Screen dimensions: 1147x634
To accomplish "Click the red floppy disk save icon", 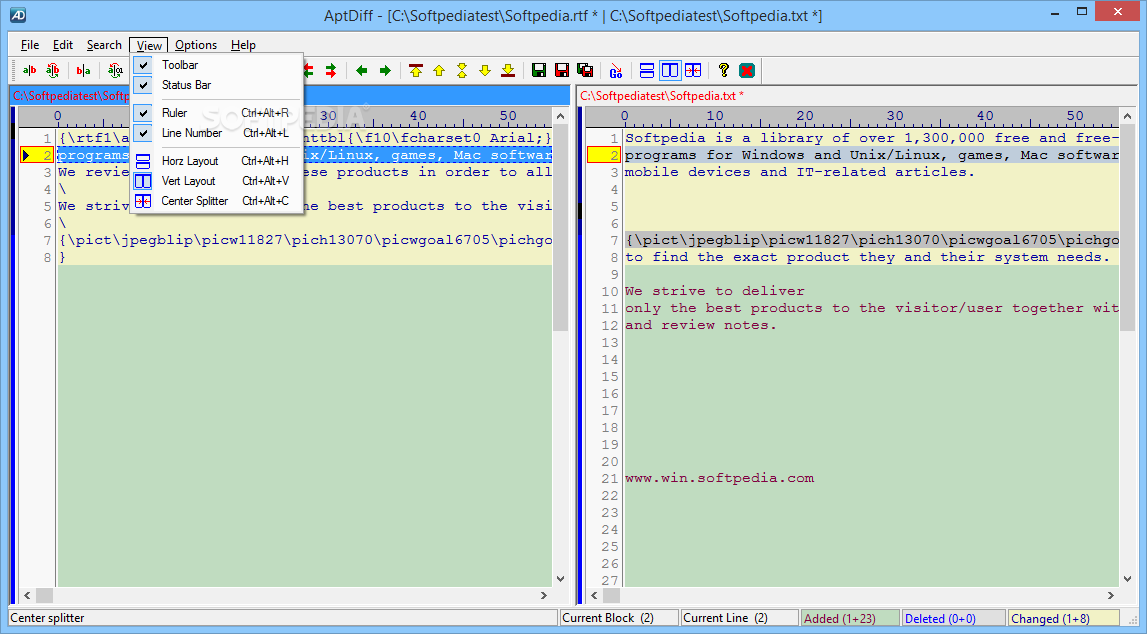I will coord(562,70).
